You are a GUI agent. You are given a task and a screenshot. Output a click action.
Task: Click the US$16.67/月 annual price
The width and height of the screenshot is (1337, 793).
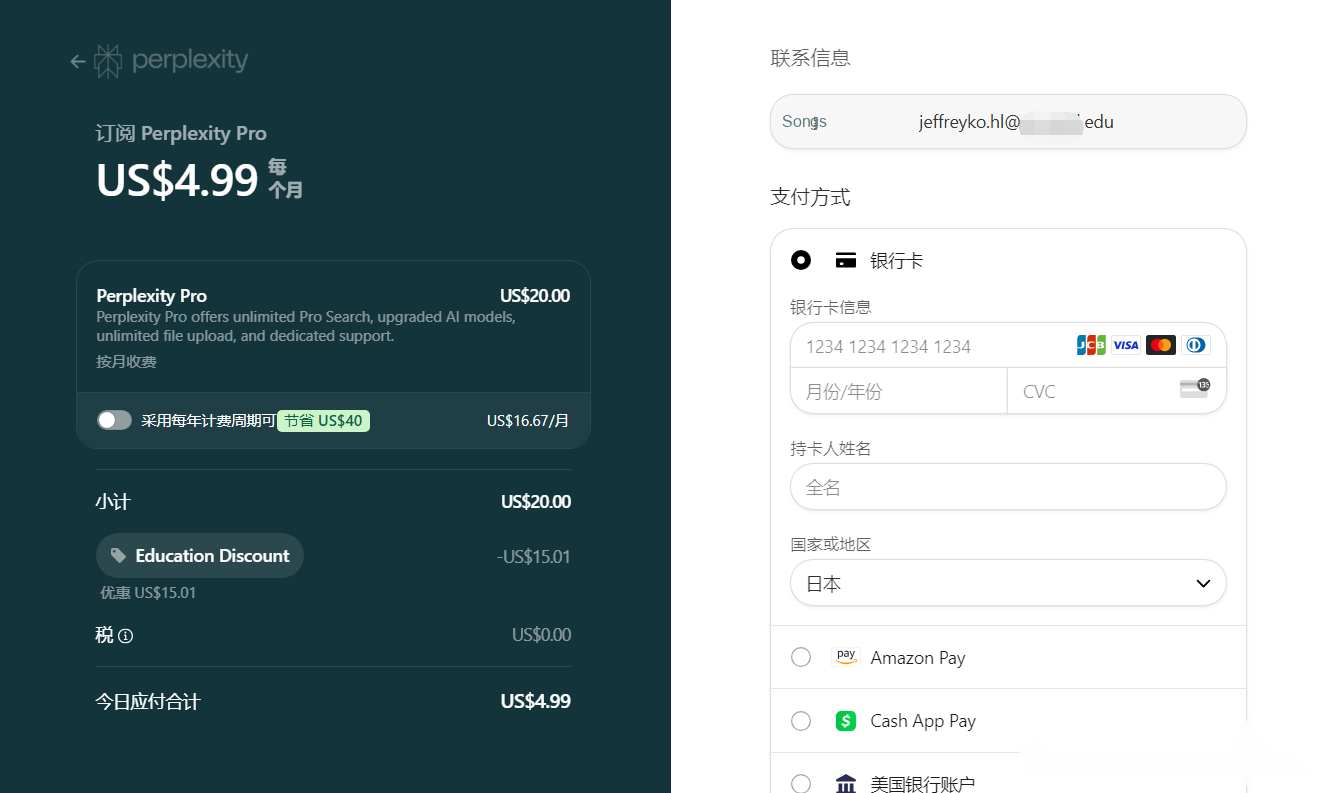528,421
